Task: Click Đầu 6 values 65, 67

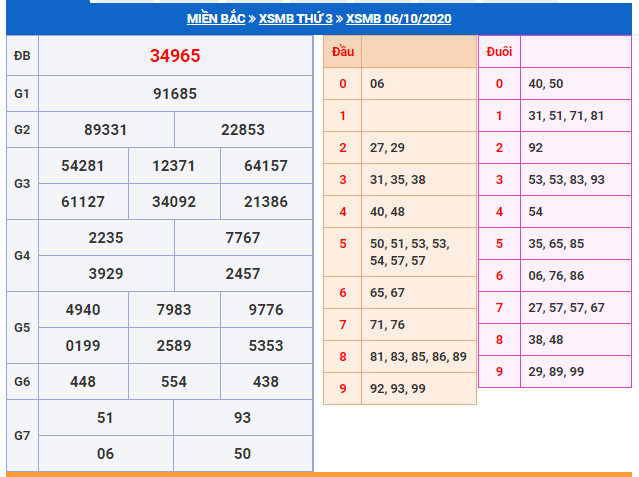Action: 387,293
